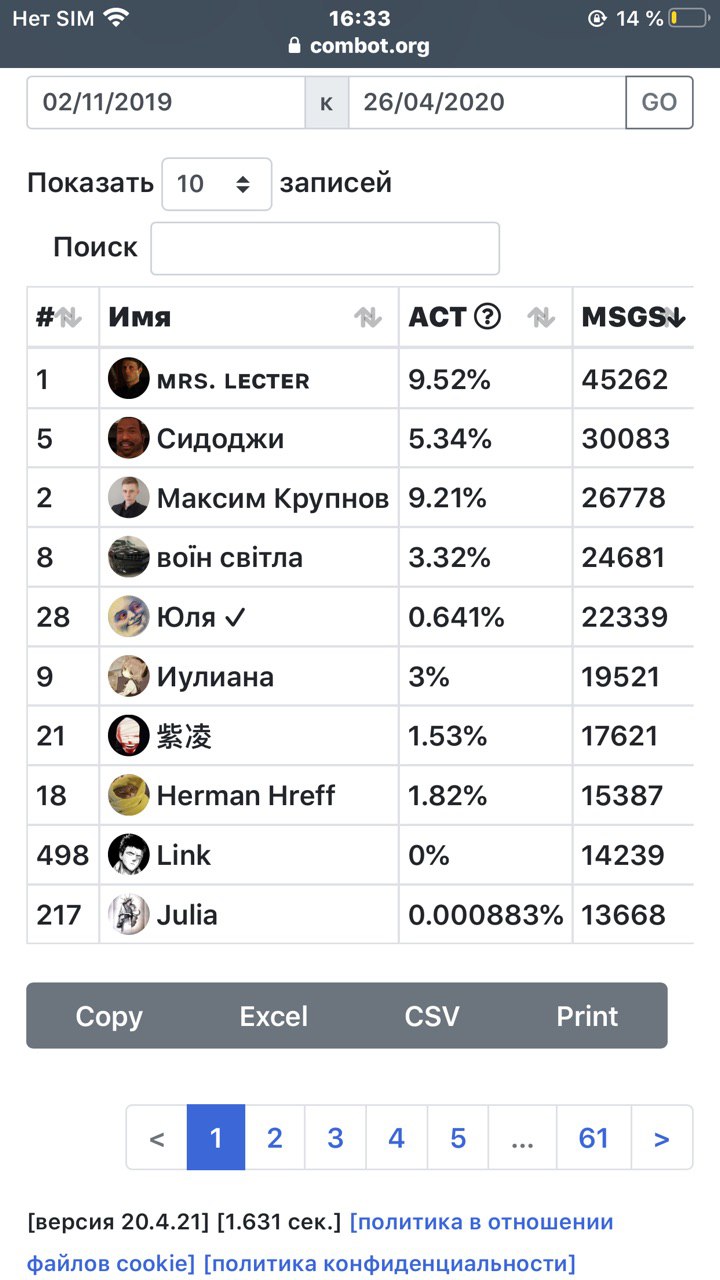Viewport: 720px width, 1280px height.
Task: Jump to last page 61
Action: 594,1138
